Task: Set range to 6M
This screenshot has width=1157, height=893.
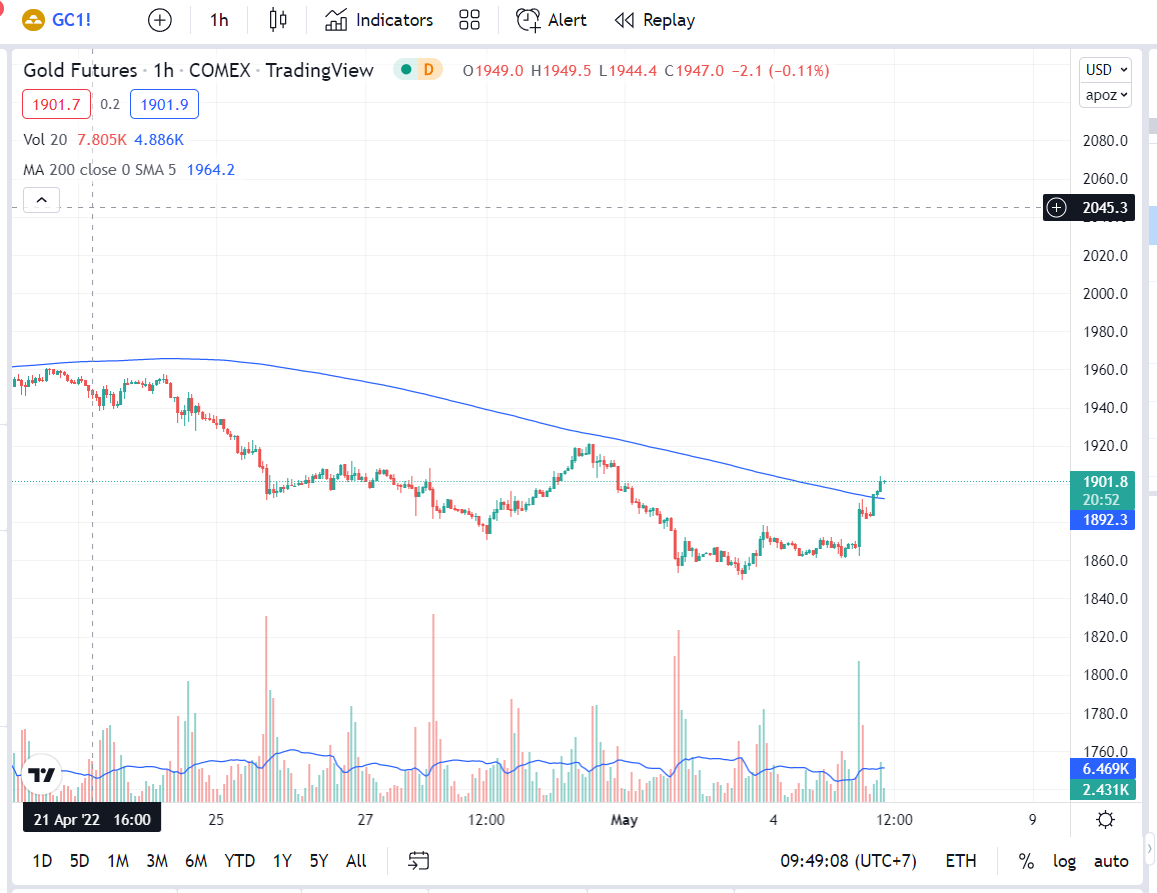Action: [196, 861]
